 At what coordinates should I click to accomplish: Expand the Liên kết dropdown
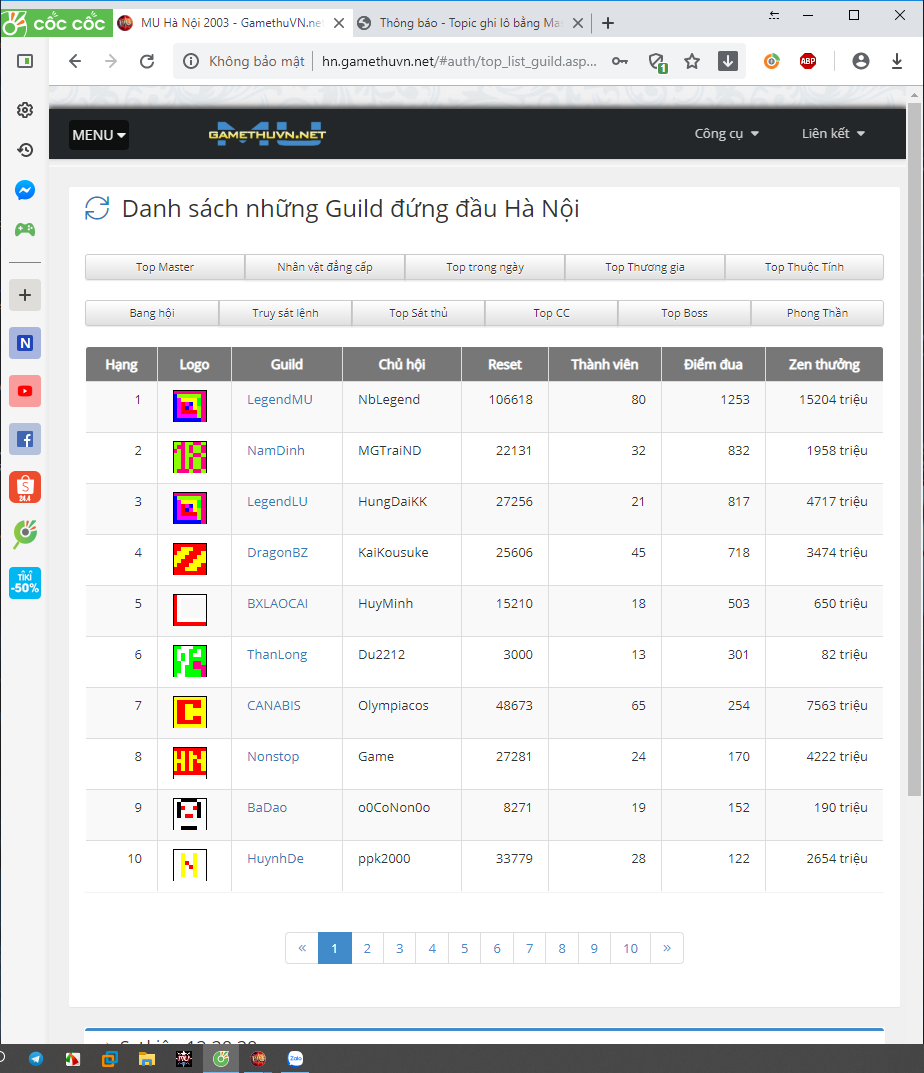click(x=833, y=134)
